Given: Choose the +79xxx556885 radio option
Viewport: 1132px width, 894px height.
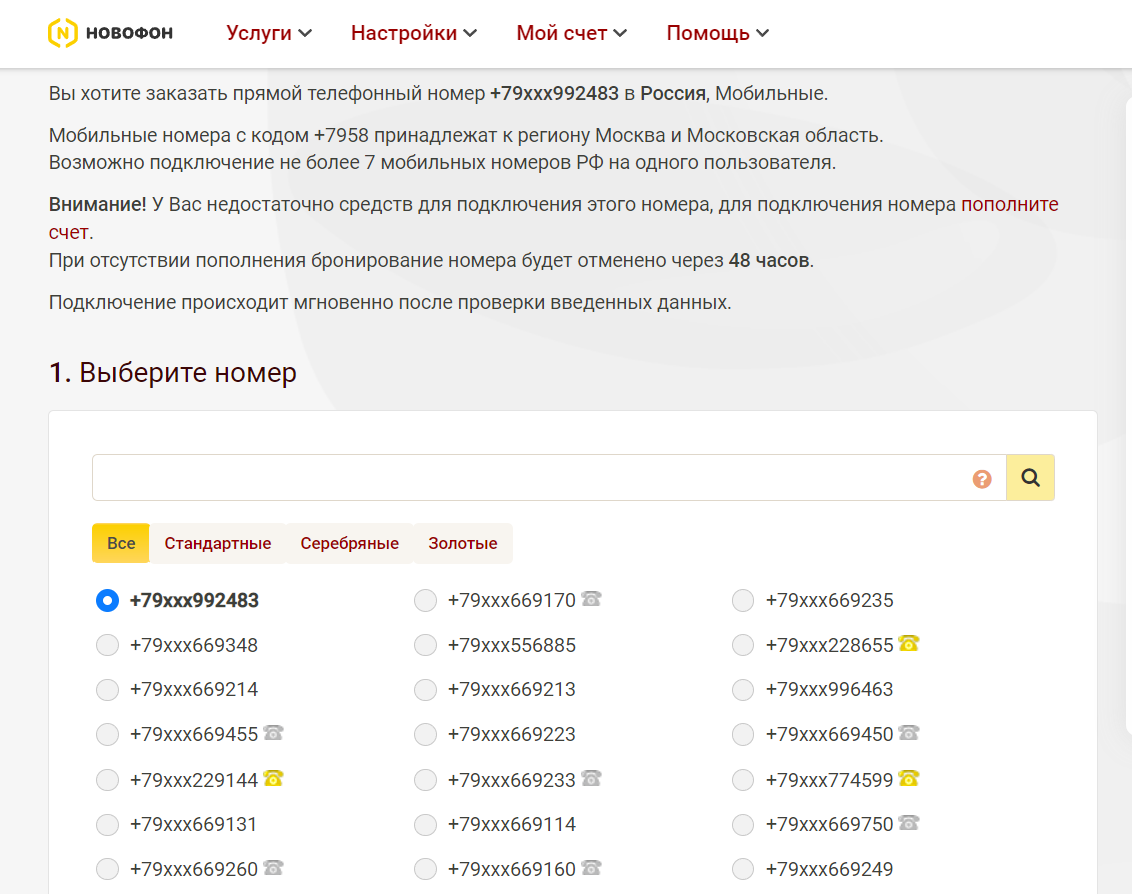Looking at the screenshot, I should point(425,646).
